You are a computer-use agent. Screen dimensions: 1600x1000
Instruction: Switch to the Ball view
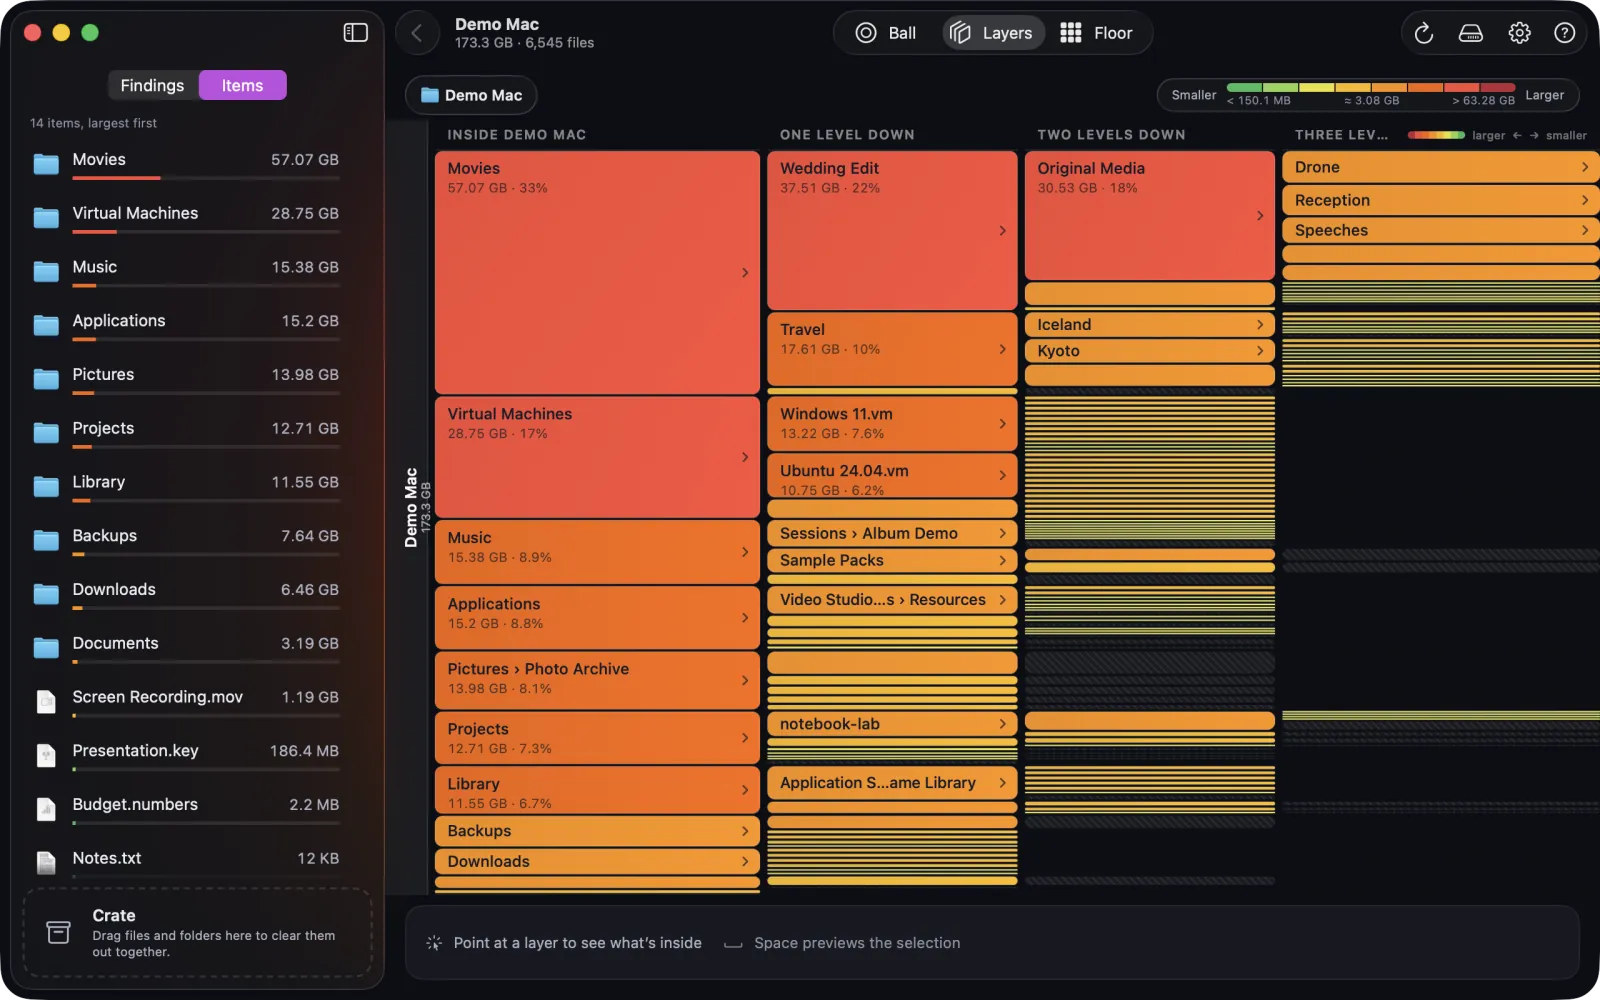click(886, 33)
